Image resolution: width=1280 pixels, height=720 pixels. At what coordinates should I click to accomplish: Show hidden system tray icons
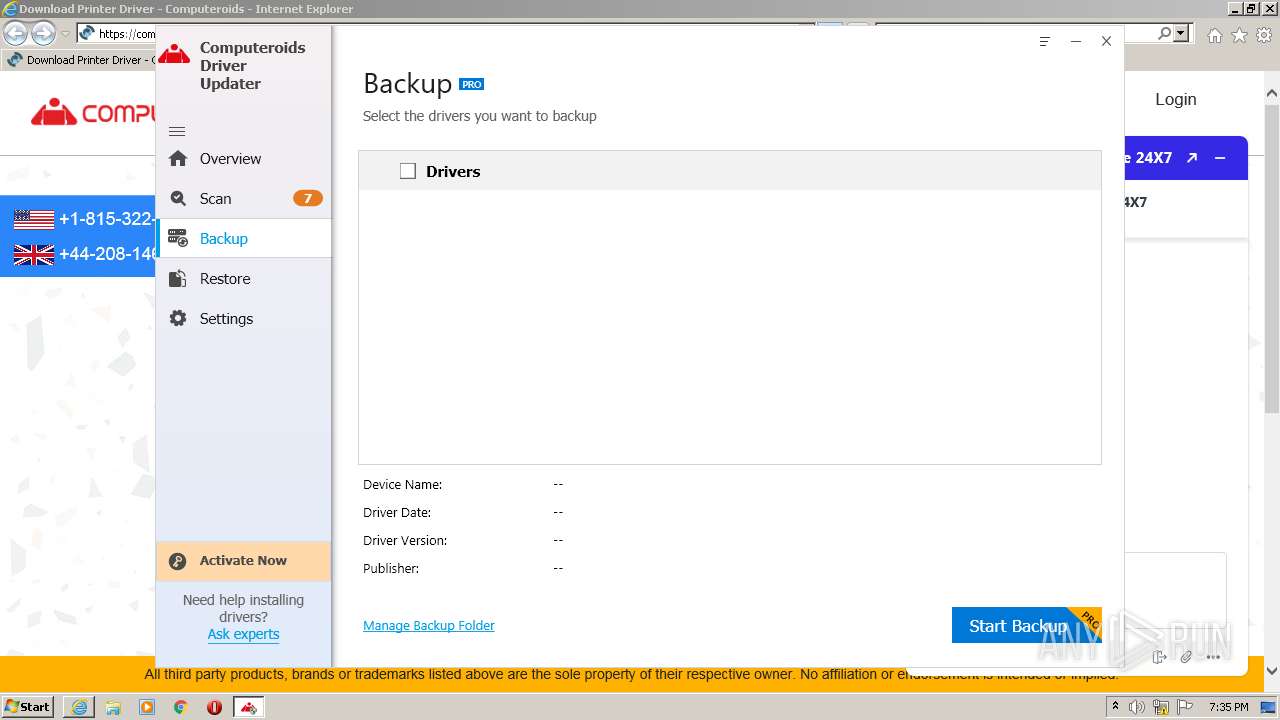[1115, 707]
